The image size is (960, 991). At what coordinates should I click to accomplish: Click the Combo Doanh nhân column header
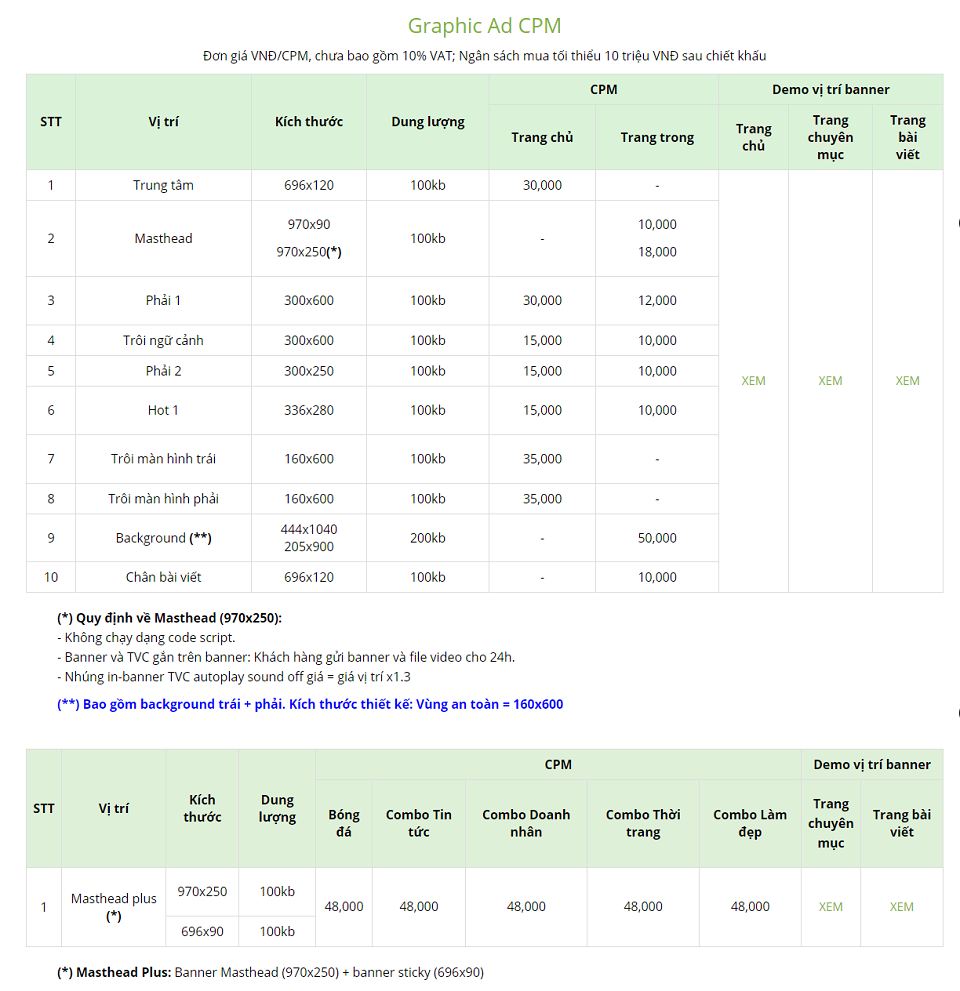526,823
